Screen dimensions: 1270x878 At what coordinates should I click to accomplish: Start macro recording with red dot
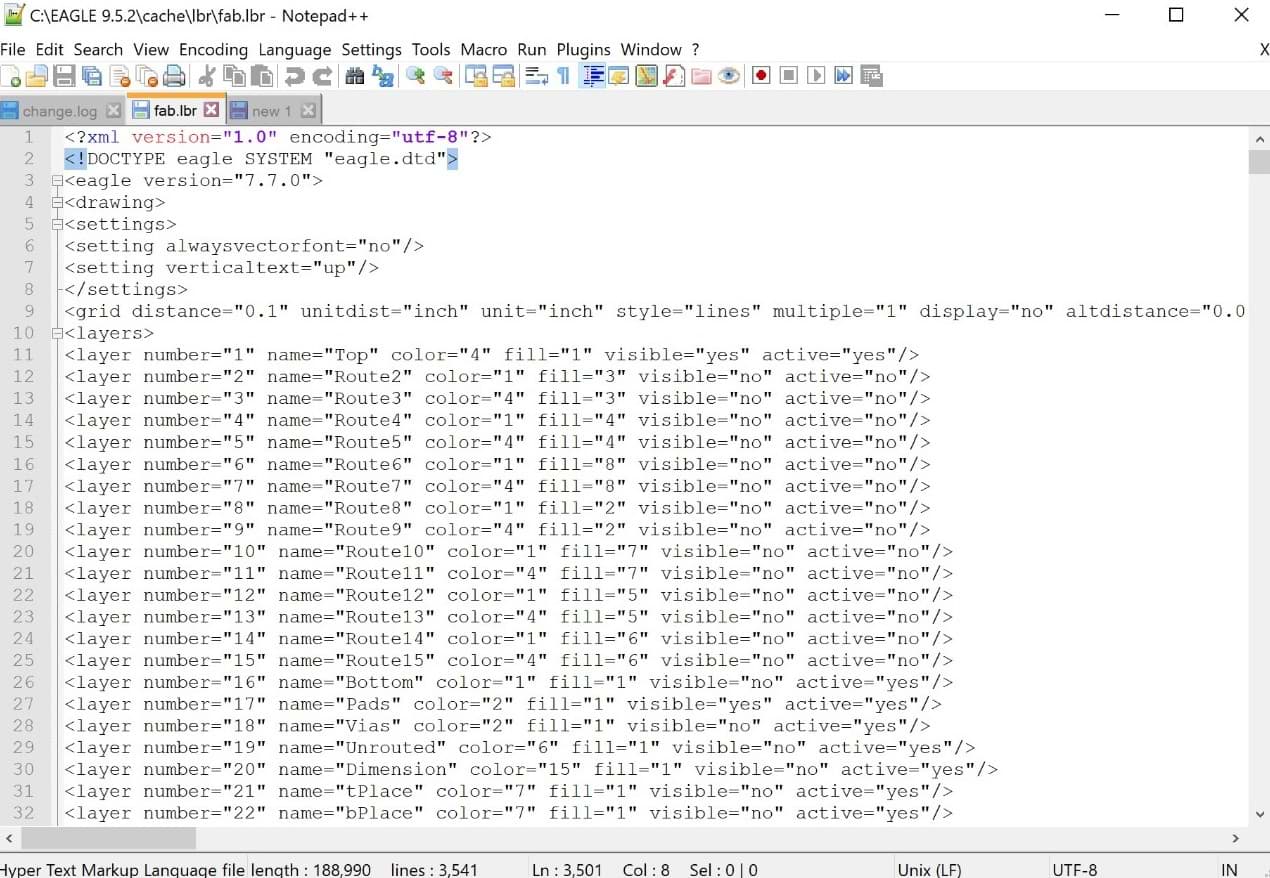[x=761, y=76]
